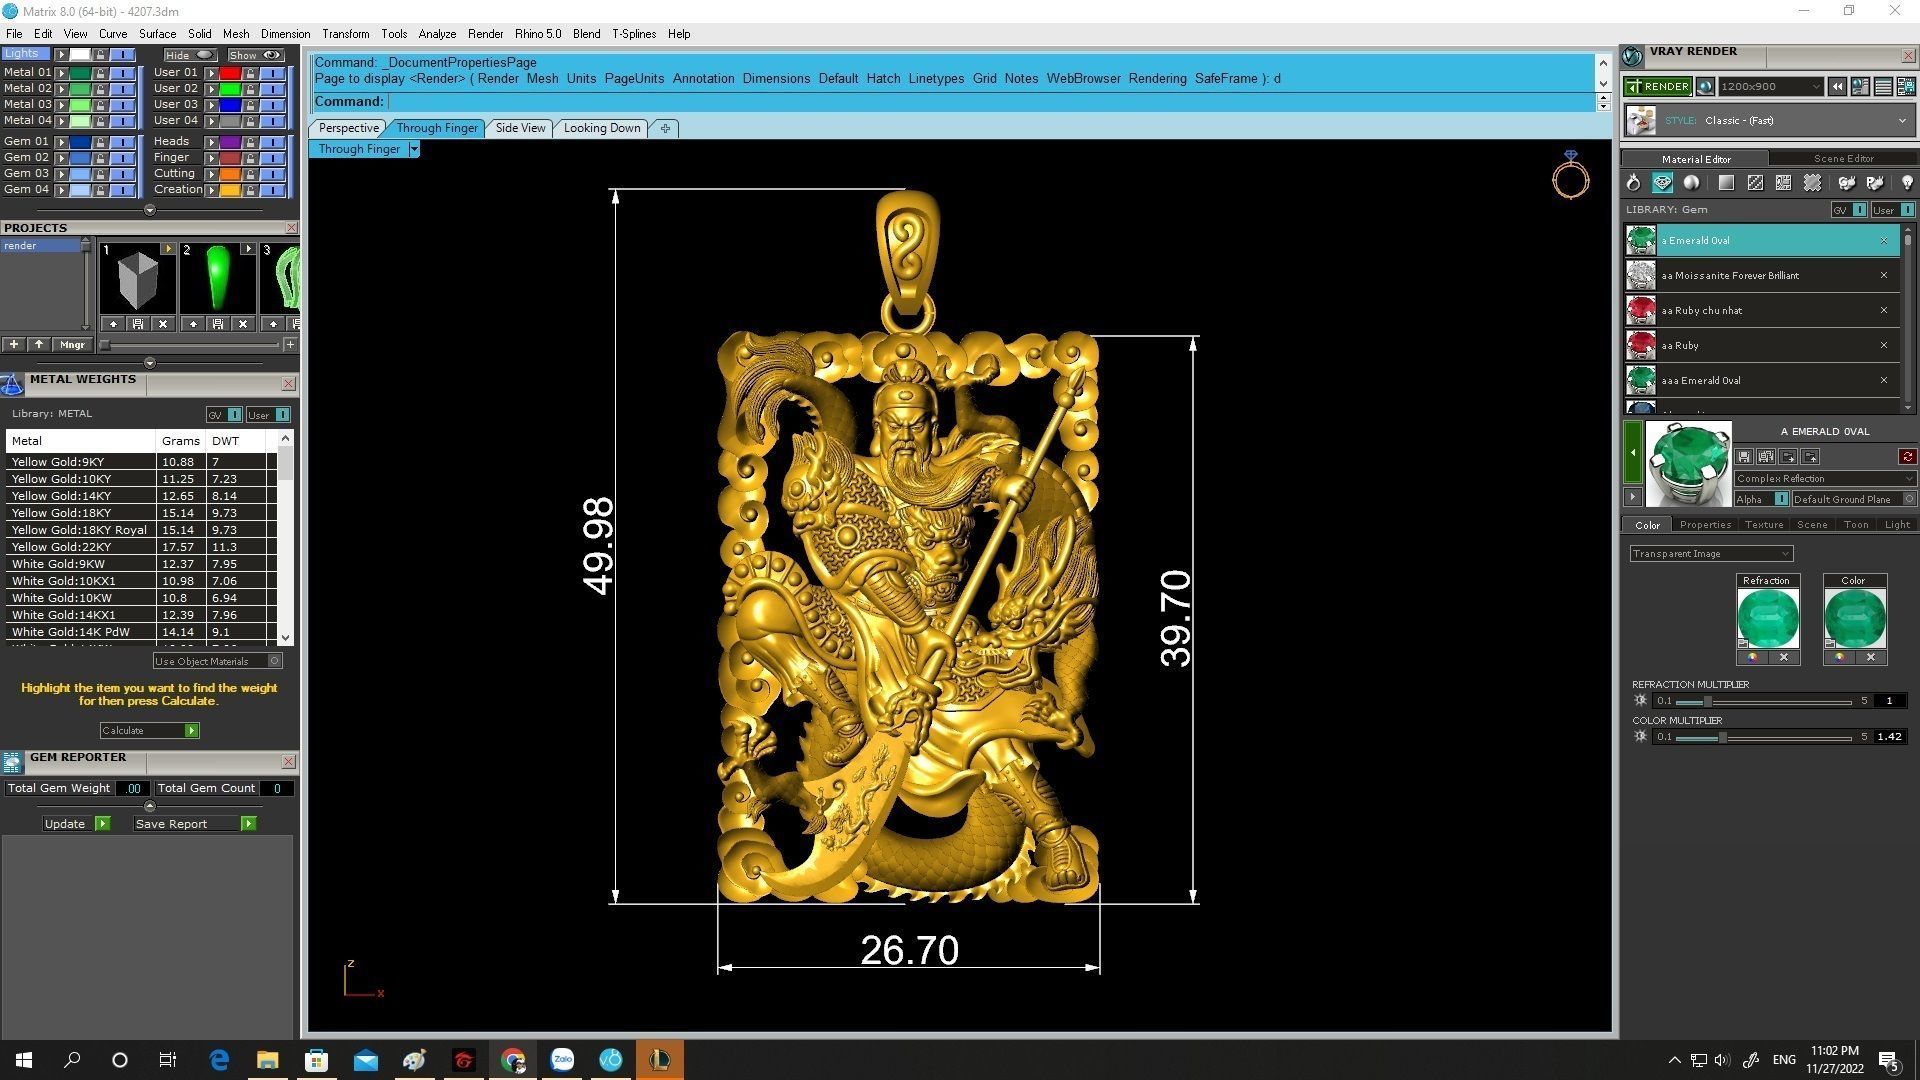Click the import material folder icon
Viewport: 1920px width, 1080px height.
click(x=1810, y=457)
